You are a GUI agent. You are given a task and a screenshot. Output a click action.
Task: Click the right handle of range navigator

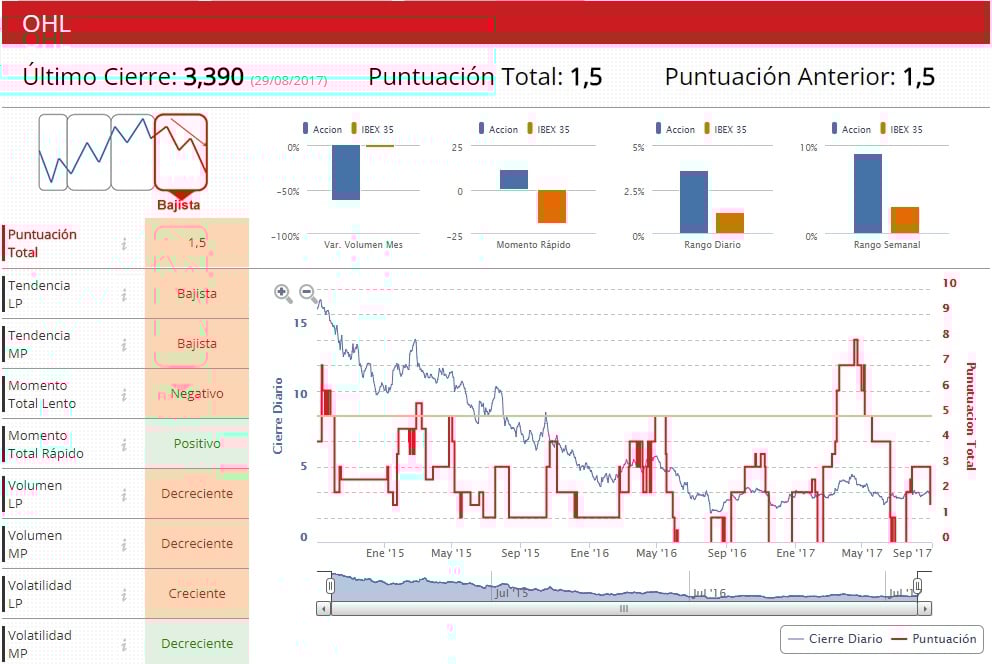[917, 586]
